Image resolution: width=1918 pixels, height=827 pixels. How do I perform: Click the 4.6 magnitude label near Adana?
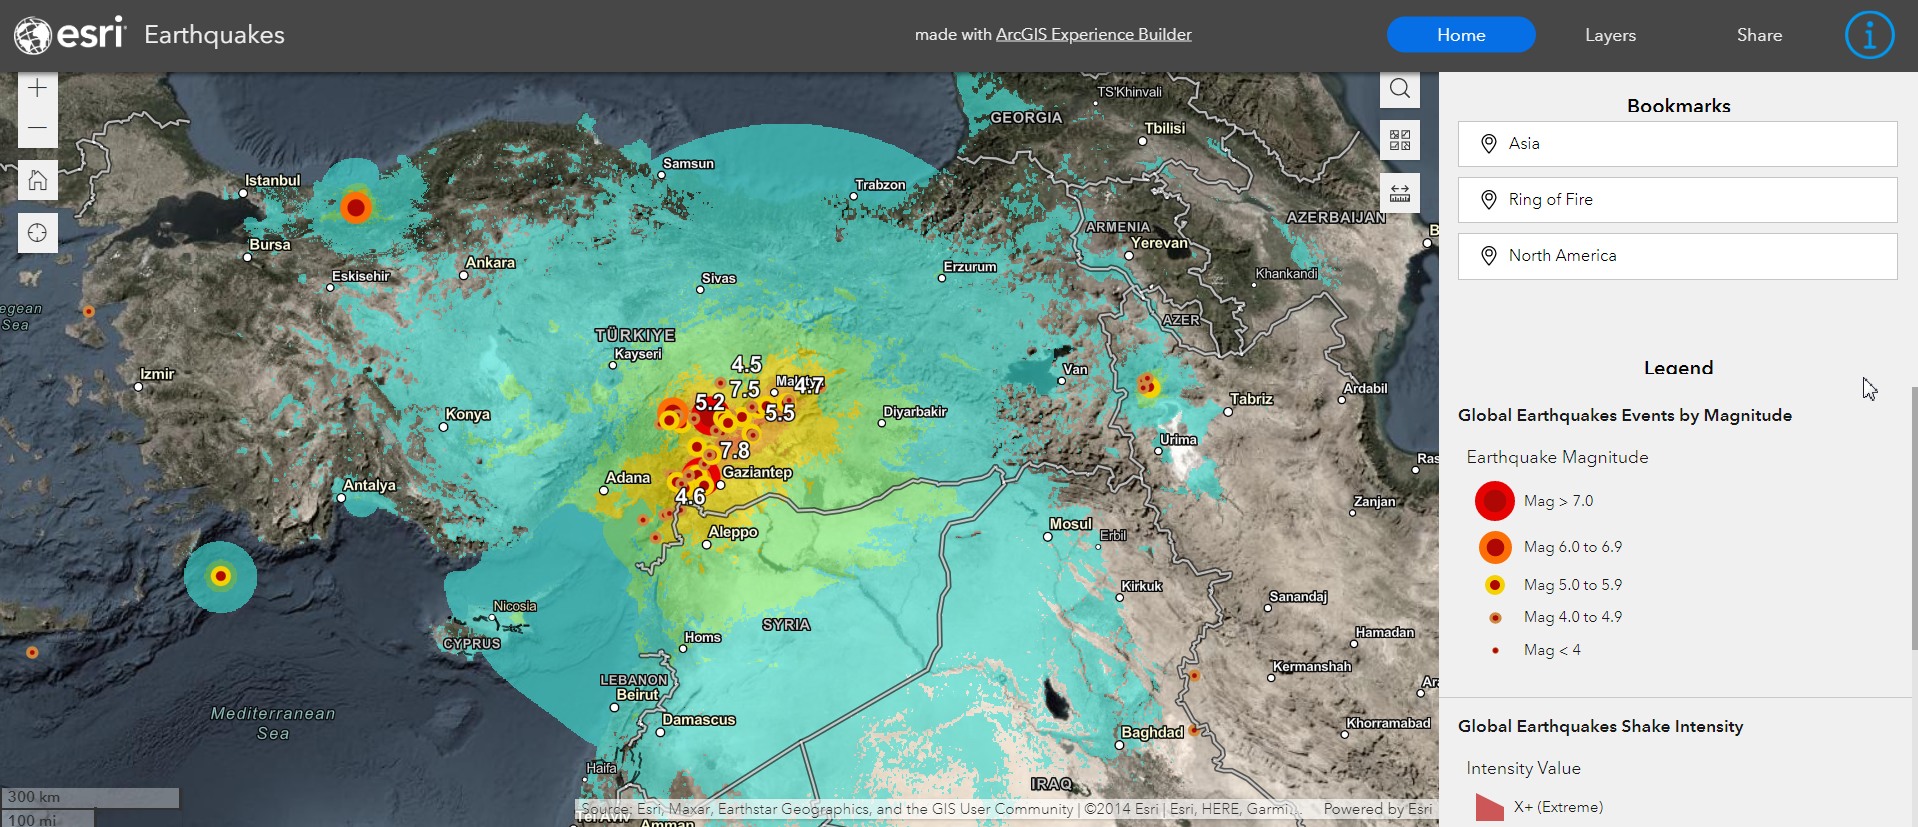[x=690, y=496]
